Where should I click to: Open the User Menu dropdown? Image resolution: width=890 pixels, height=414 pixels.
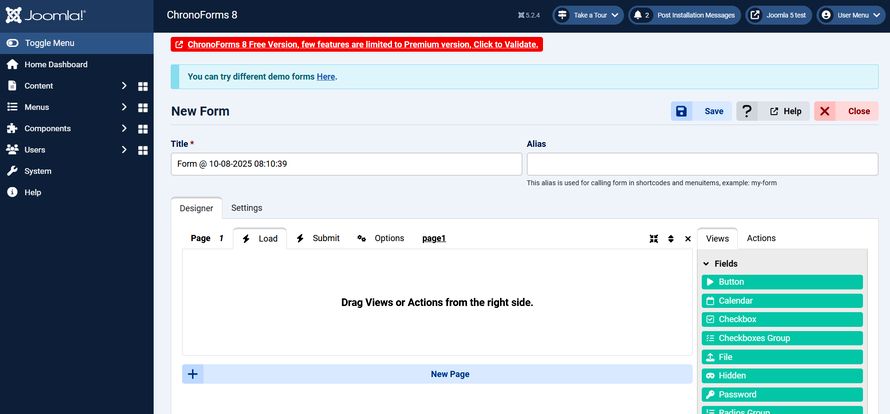tap(850, 15)
